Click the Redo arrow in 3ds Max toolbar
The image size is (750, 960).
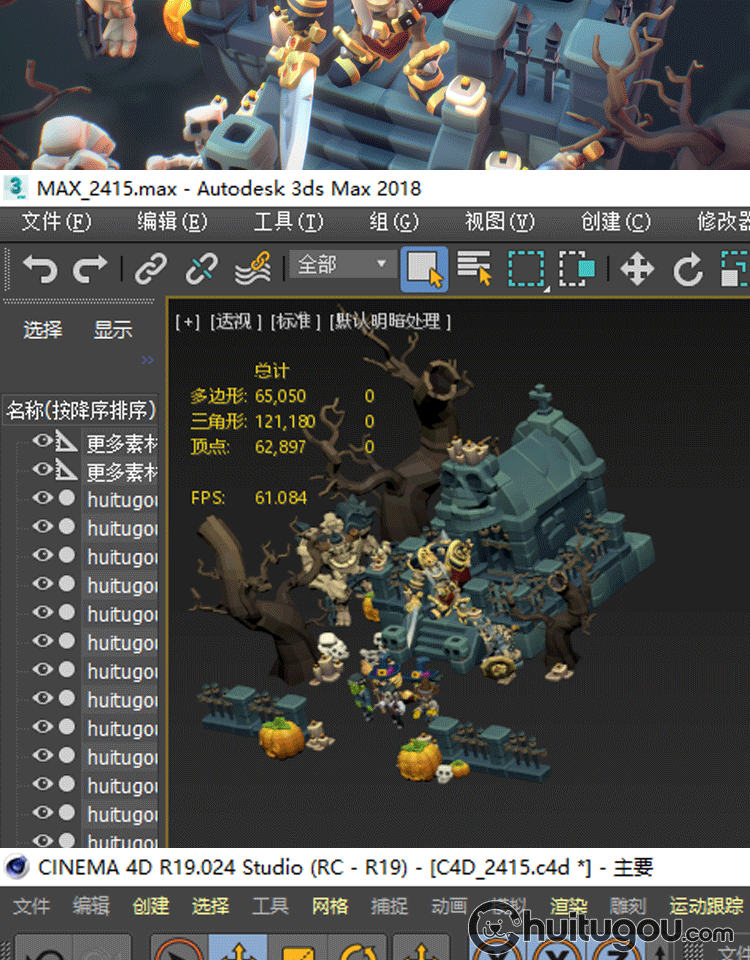coord(90,269)
